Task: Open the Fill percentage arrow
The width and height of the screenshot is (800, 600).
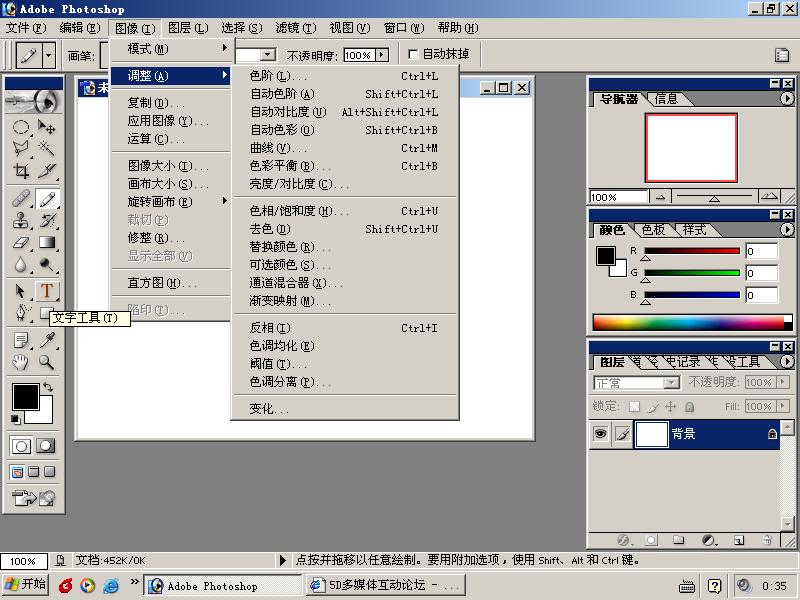Action: point(783,406)
